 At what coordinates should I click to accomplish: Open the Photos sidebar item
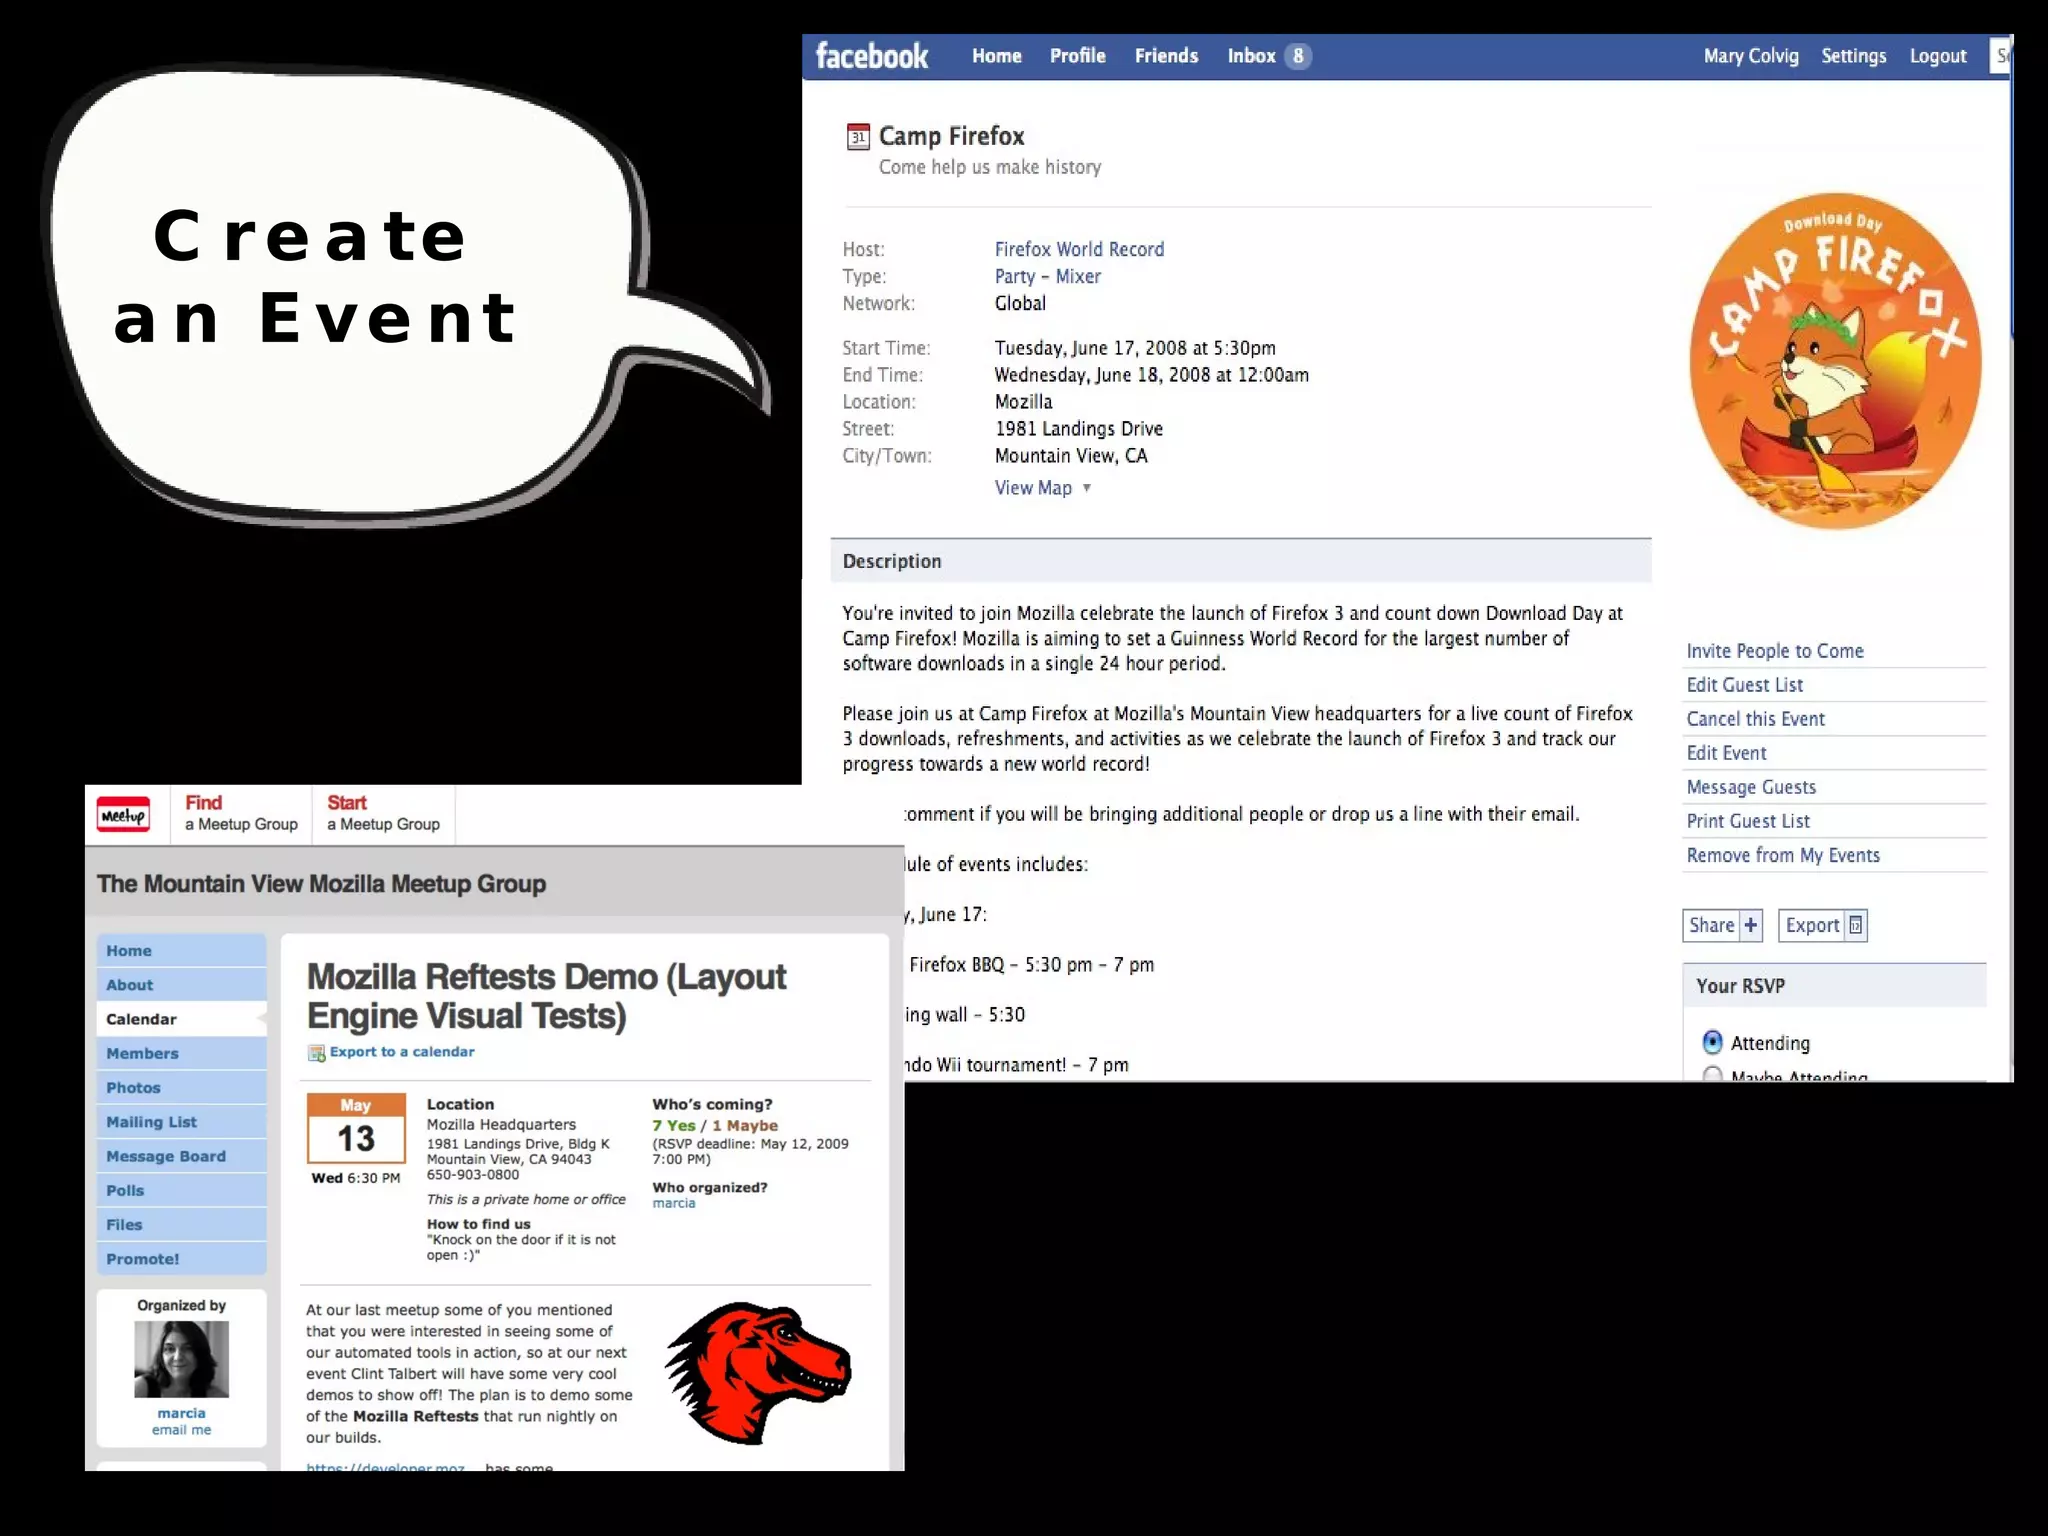point(182,1088)
